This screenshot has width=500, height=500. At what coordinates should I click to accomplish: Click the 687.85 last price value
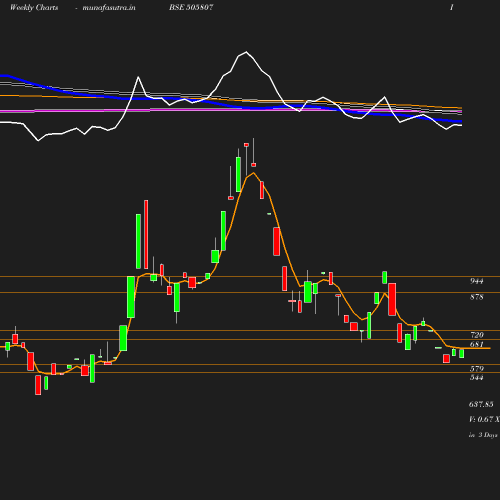pos(481,404)
